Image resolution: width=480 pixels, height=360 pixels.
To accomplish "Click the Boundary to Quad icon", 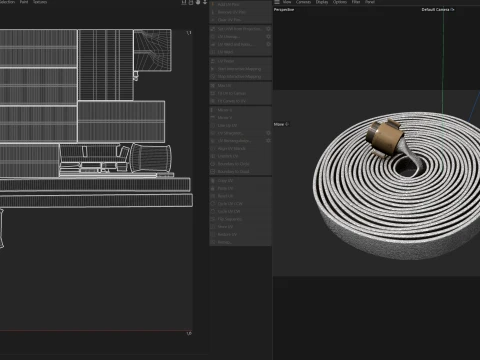I will coord(213,171).
